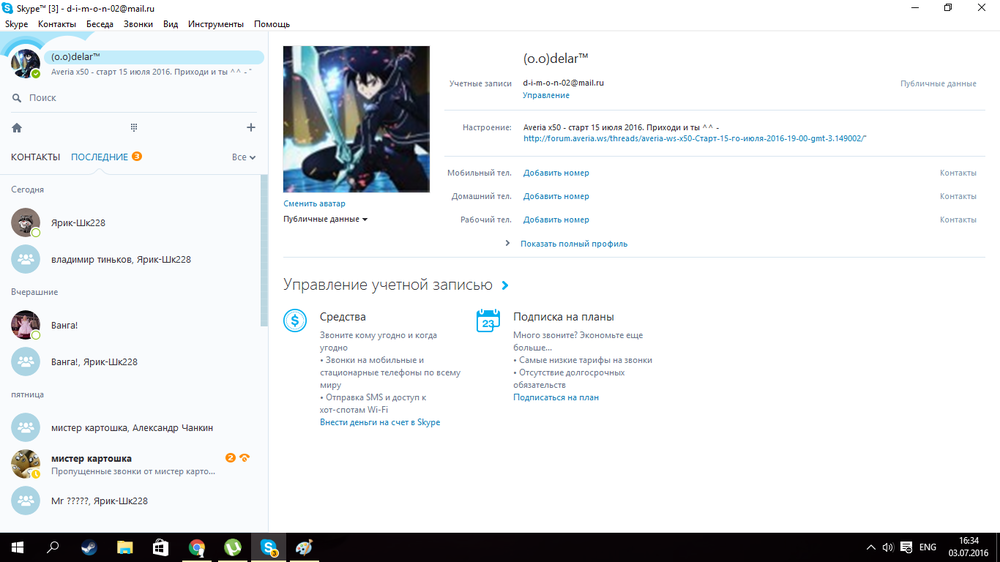Launch Steam from the taskbar

coord(89,547)
